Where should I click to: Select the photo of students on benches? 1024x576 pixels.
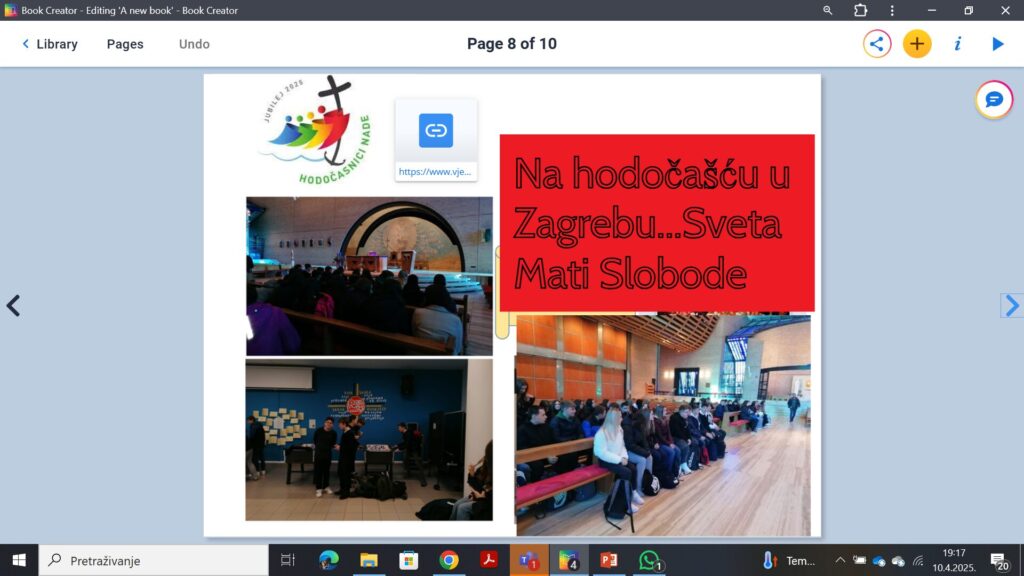click(x=663, y=425)
